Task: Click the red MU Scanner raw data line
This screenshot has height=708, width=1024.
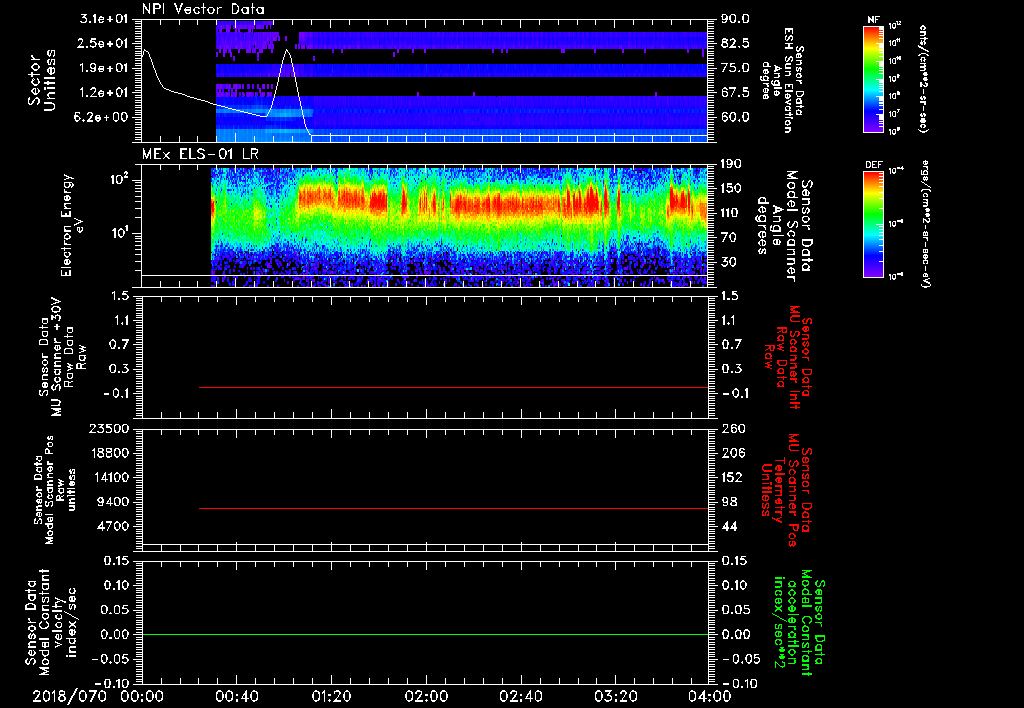Action: (453, 387)
